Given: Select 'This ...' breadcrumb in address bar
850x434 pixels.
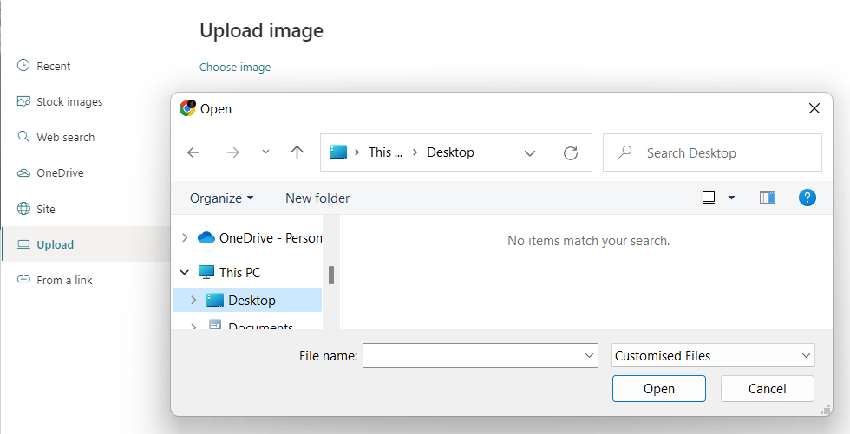Looking at the screenshot, I should 385,152.
